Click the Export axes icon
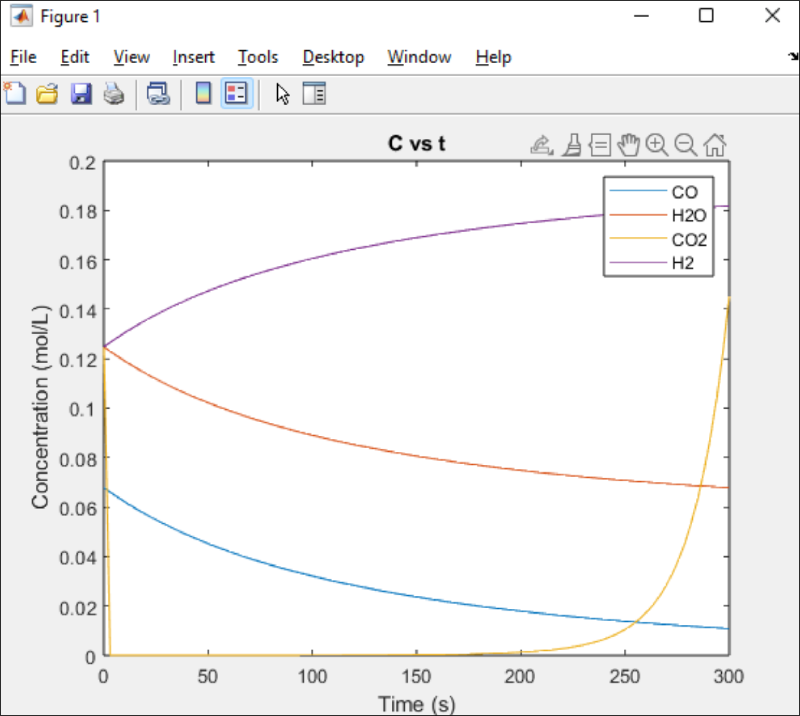Viewport: 800px width, 716px height. pos(541,145)
